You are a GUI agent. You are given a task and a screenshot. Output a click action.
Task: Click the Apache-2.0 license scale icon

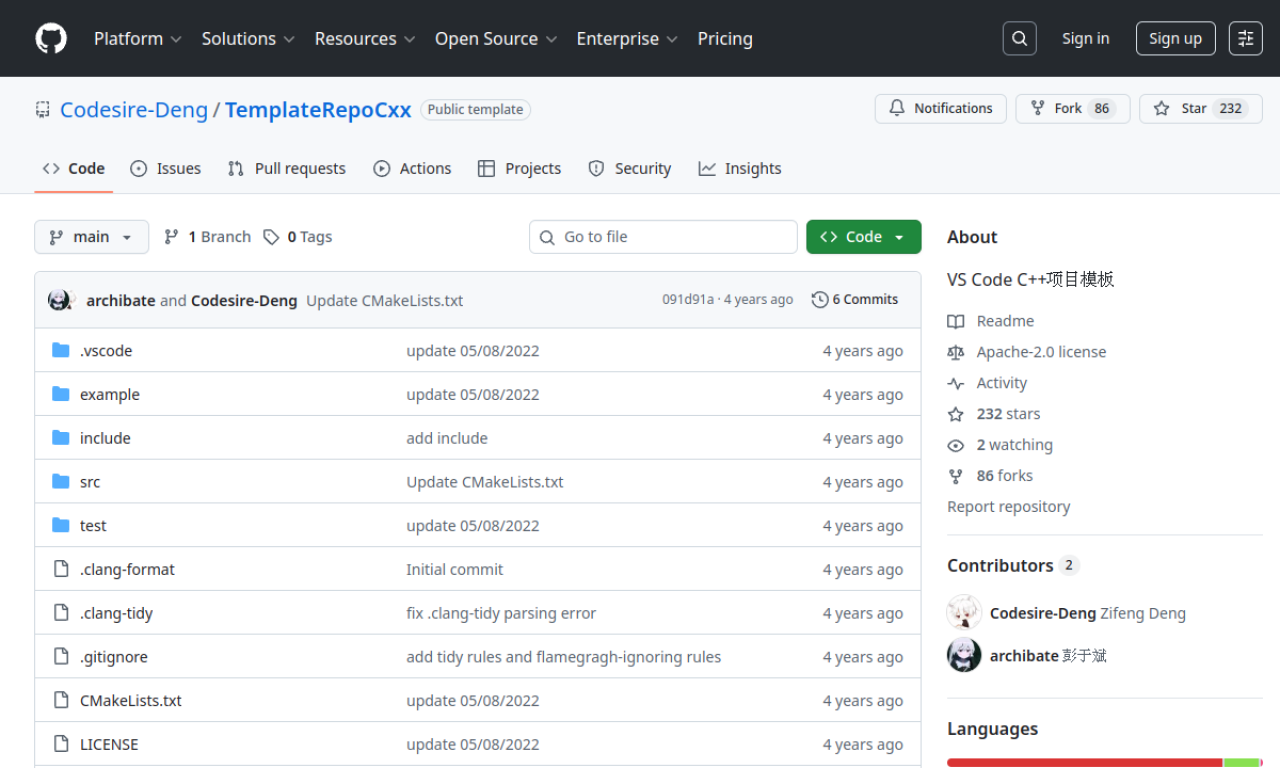coord(956,352)
